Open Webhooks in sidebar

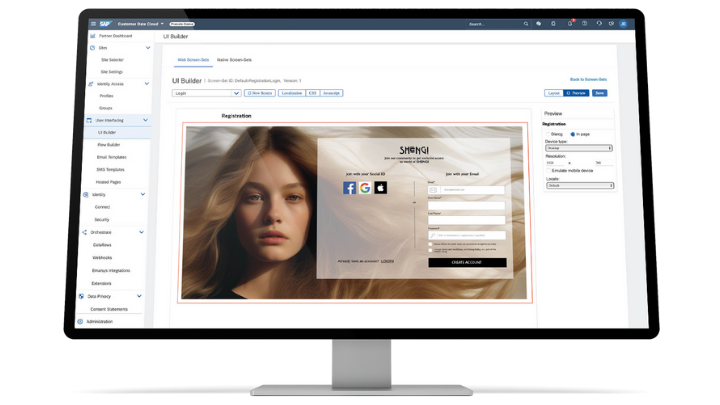[x=102, y=258]
